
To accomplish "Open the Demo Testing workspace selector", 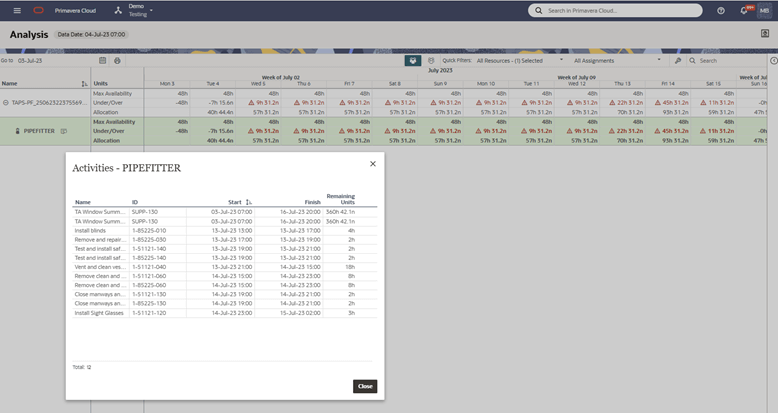I will coord(140,10).
